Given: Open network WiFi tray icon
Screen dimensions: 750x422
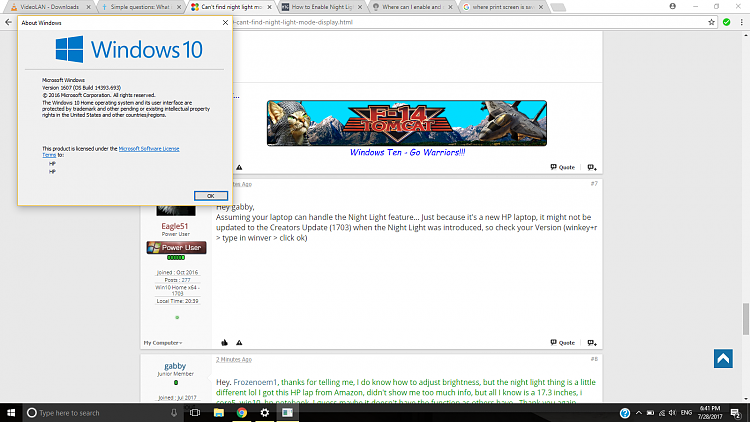Looking at the screenshot, I should [x=662, y=413].
